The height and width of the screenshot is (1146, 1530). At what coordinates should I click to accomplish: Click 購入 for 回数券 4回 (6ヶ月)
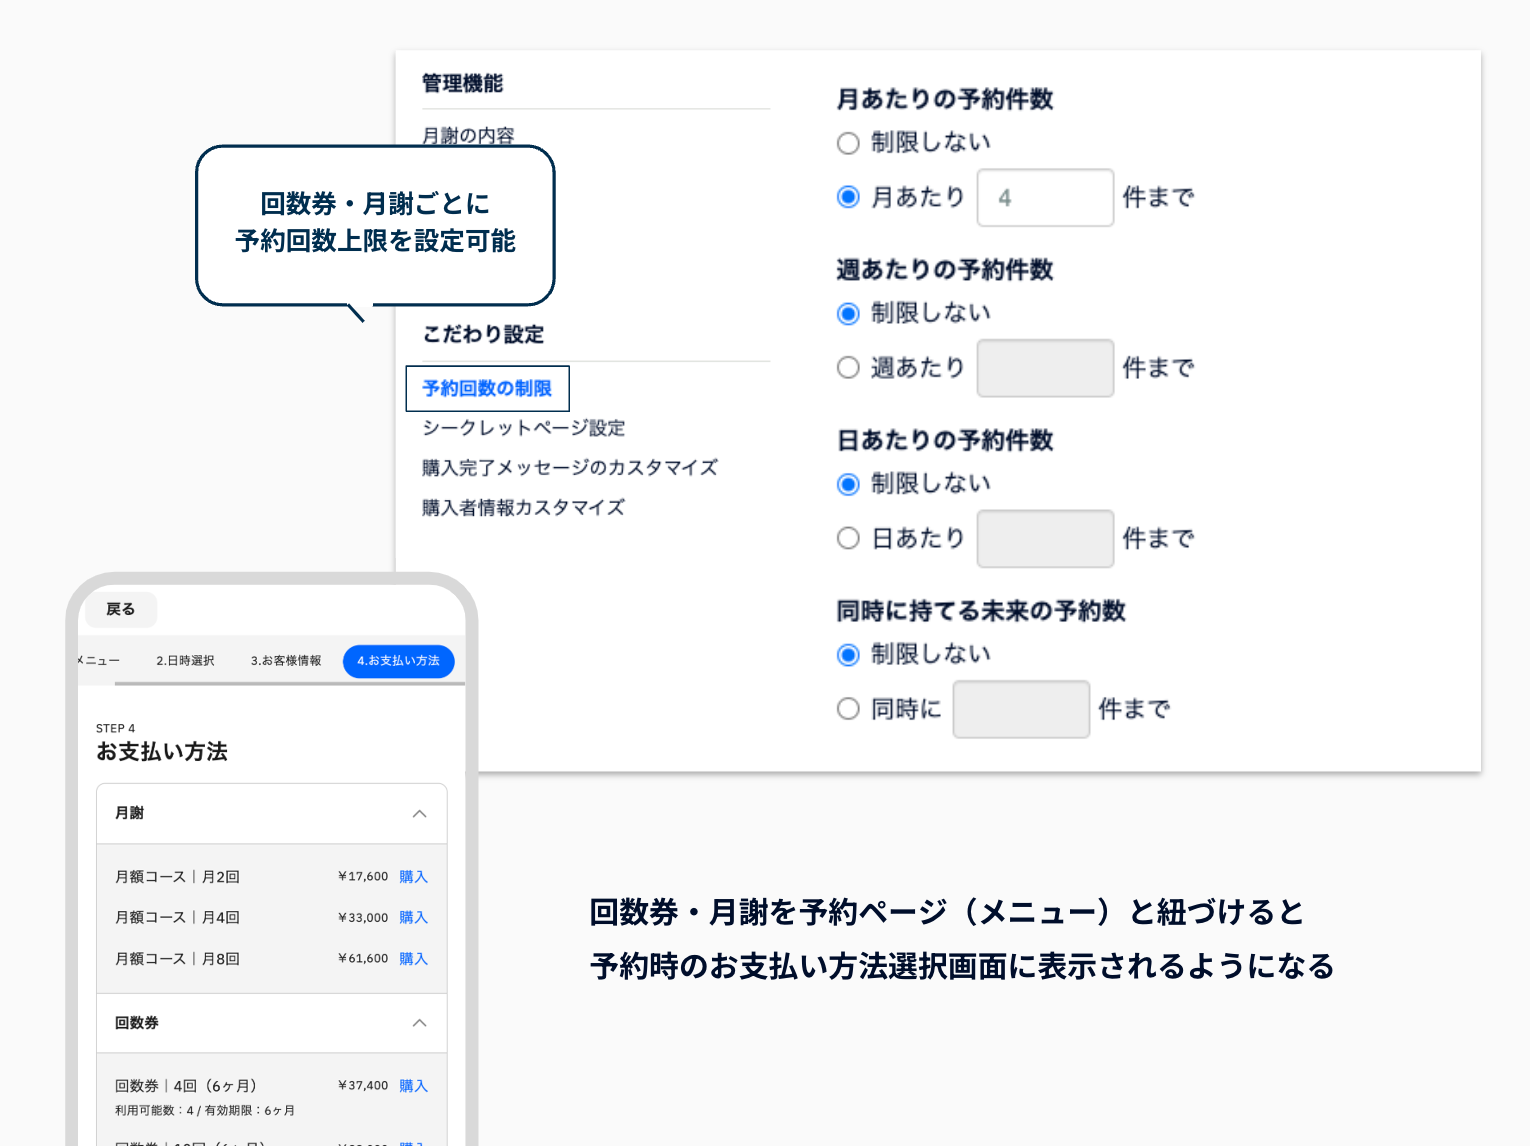[413, 1086]
